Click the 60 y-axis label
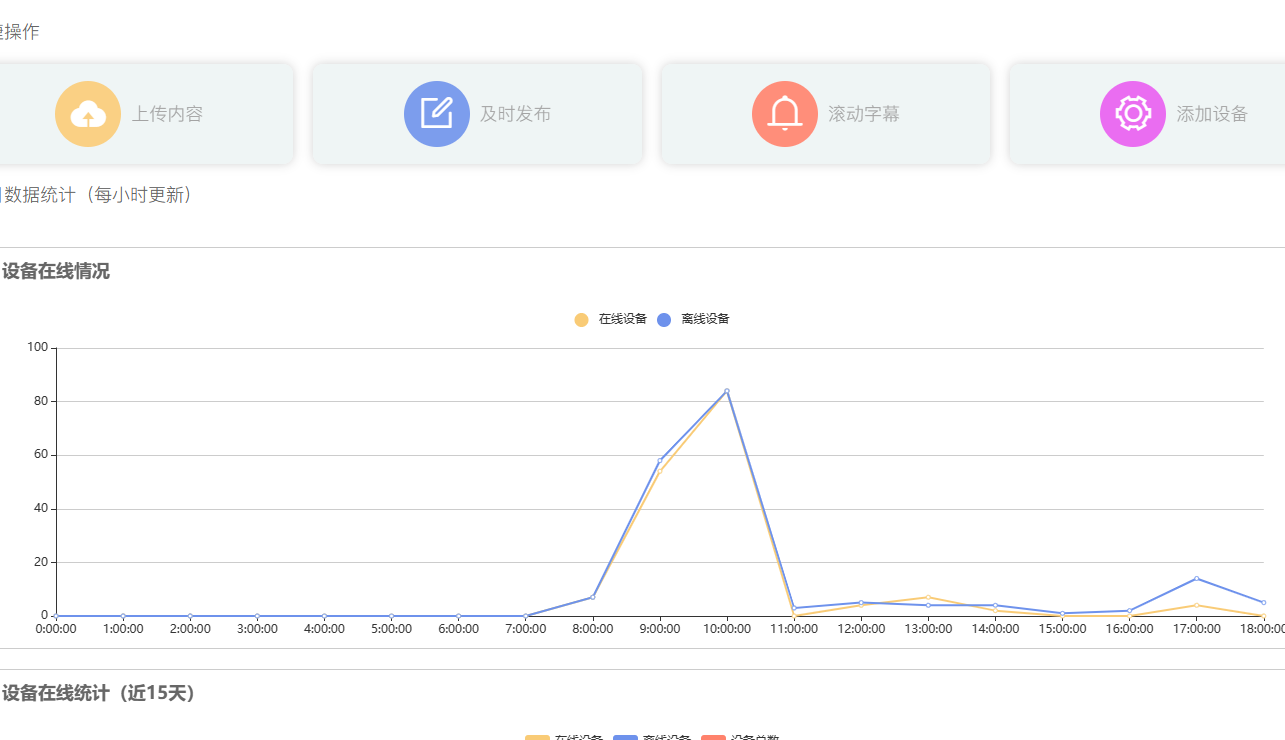This screenshot has height=740, width=1285. click(41, 455)
